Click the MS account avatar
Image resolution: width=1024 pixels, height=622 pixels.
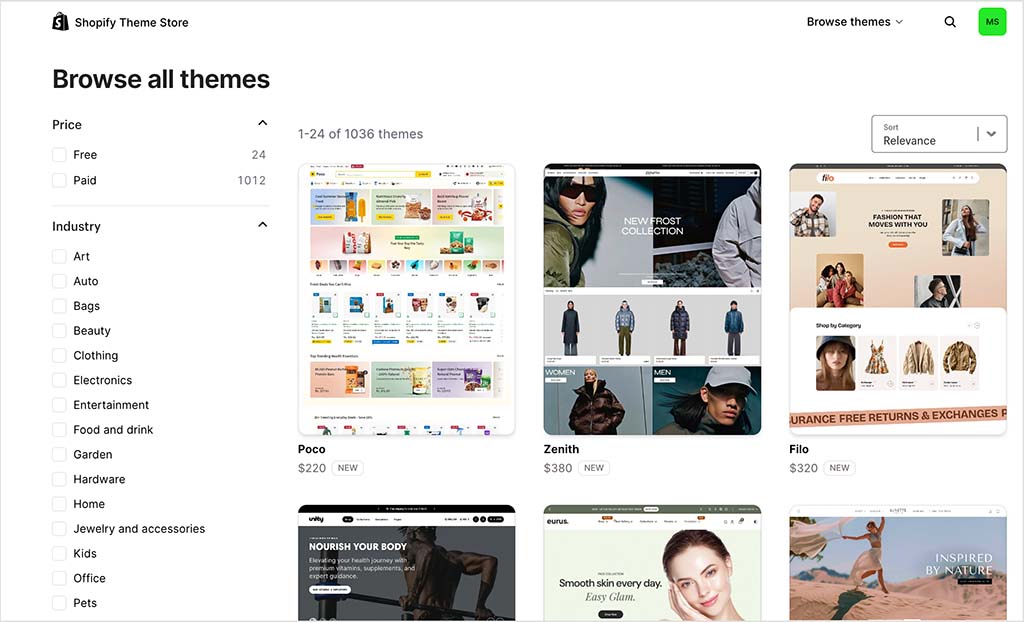coord(992,21)
